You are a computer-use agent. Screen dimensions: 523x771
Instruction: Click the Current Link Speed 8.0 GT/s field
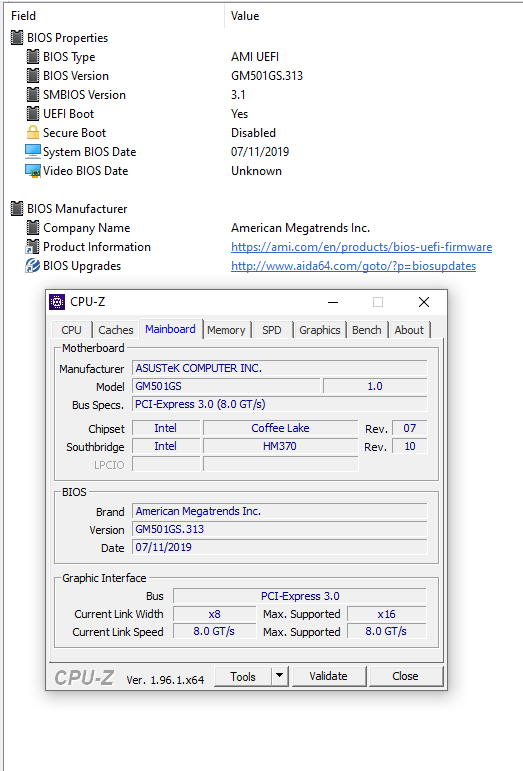coord(214,631)
